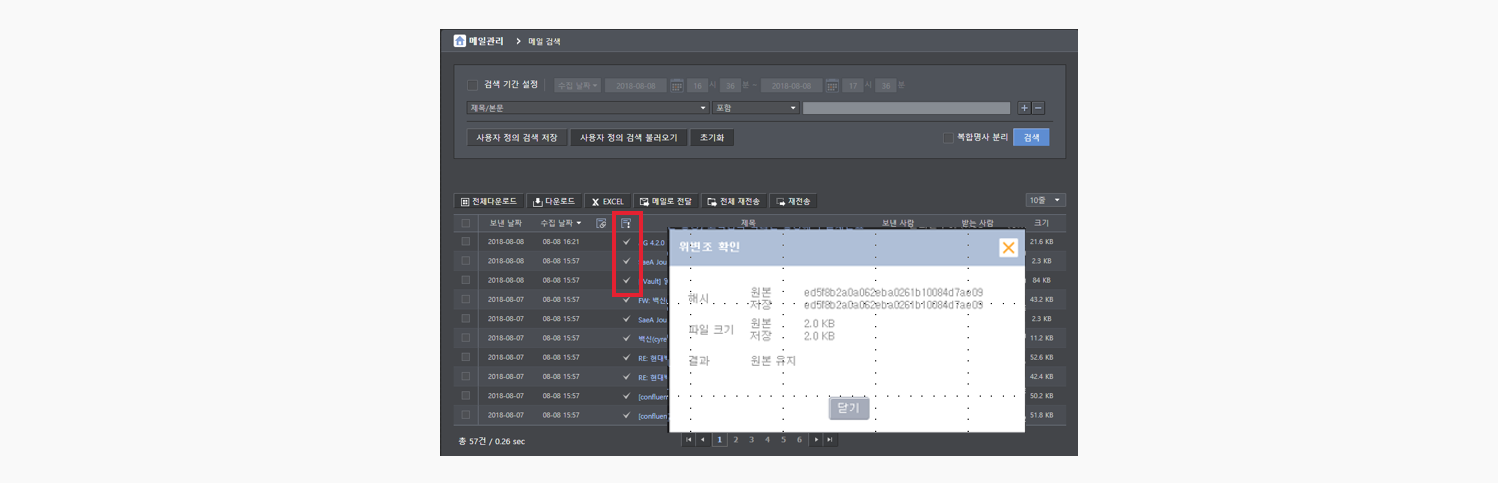This screenshot has width=1498, height=483.
Task: Select the checkbox of the 43.2 KB row
Action: 466,299
